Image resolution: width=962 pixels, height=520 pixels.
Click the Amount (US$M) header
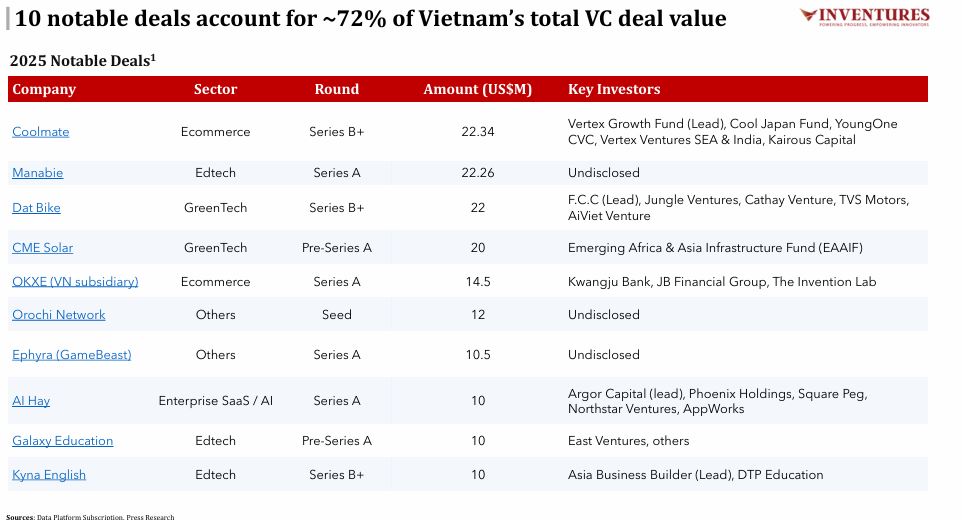[x=478, y=89]
